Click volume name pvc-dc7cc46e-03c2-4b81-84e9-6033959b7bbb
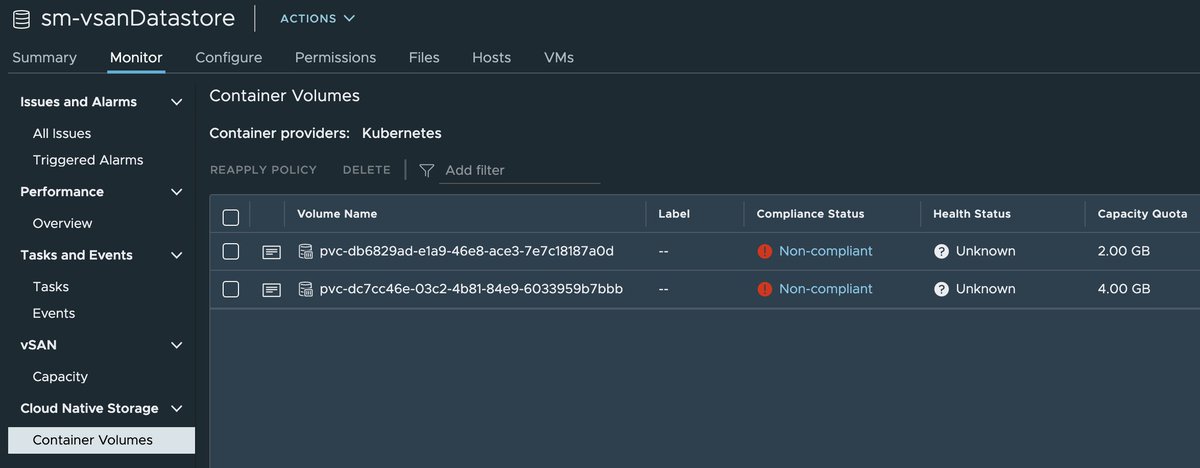 pyautogui.click(x=471, y=289)
